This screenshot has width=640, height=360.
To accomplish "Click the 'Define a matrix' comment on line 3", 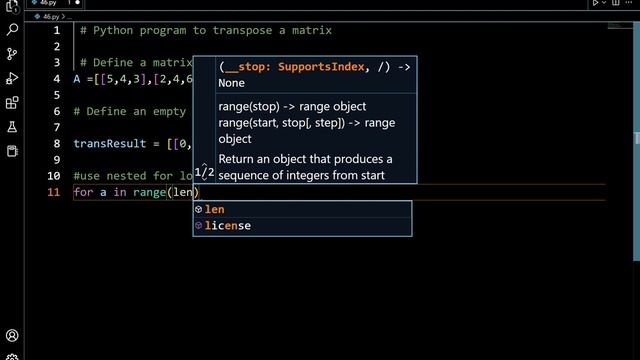I will tap(136, 62).
